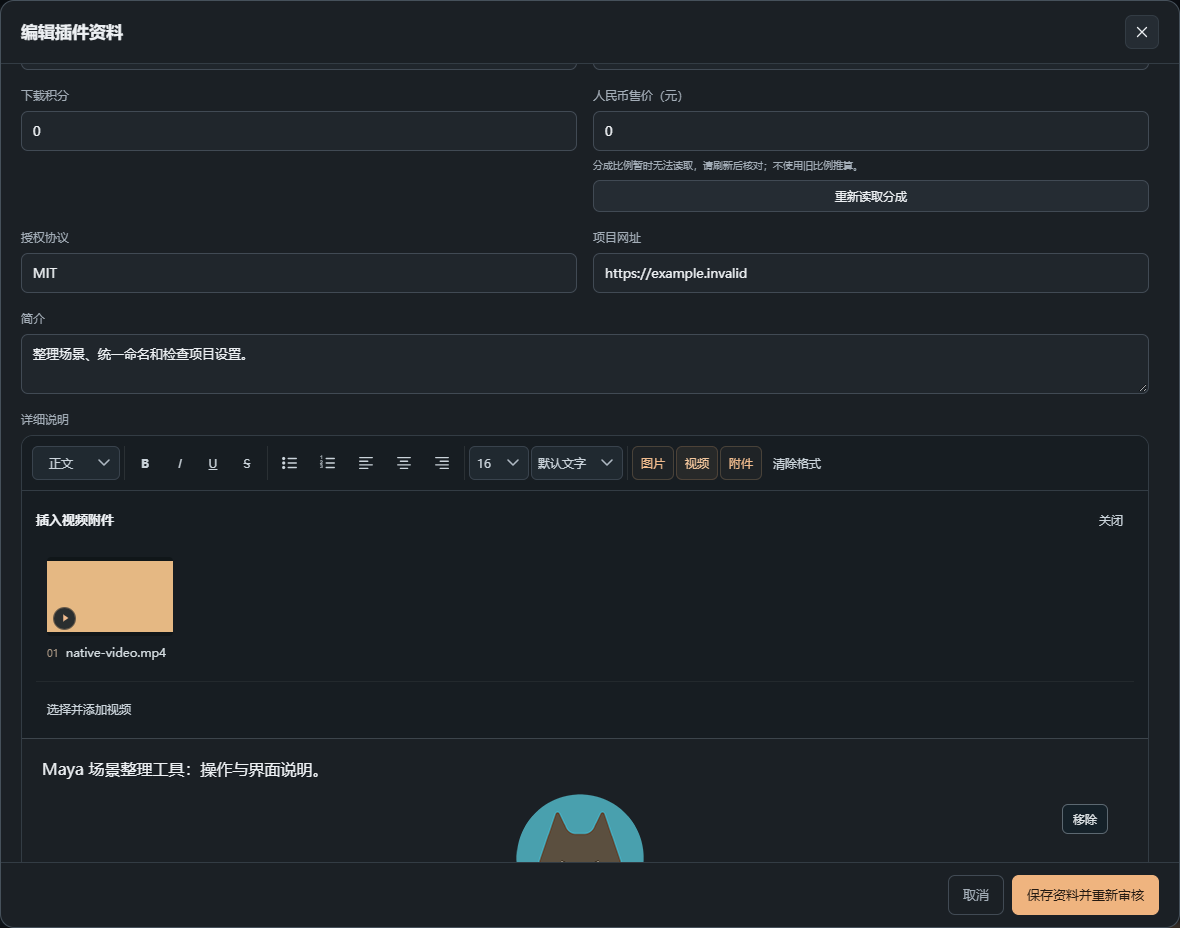Click into the 简介 text area
1180x928 pixels.
585,364
